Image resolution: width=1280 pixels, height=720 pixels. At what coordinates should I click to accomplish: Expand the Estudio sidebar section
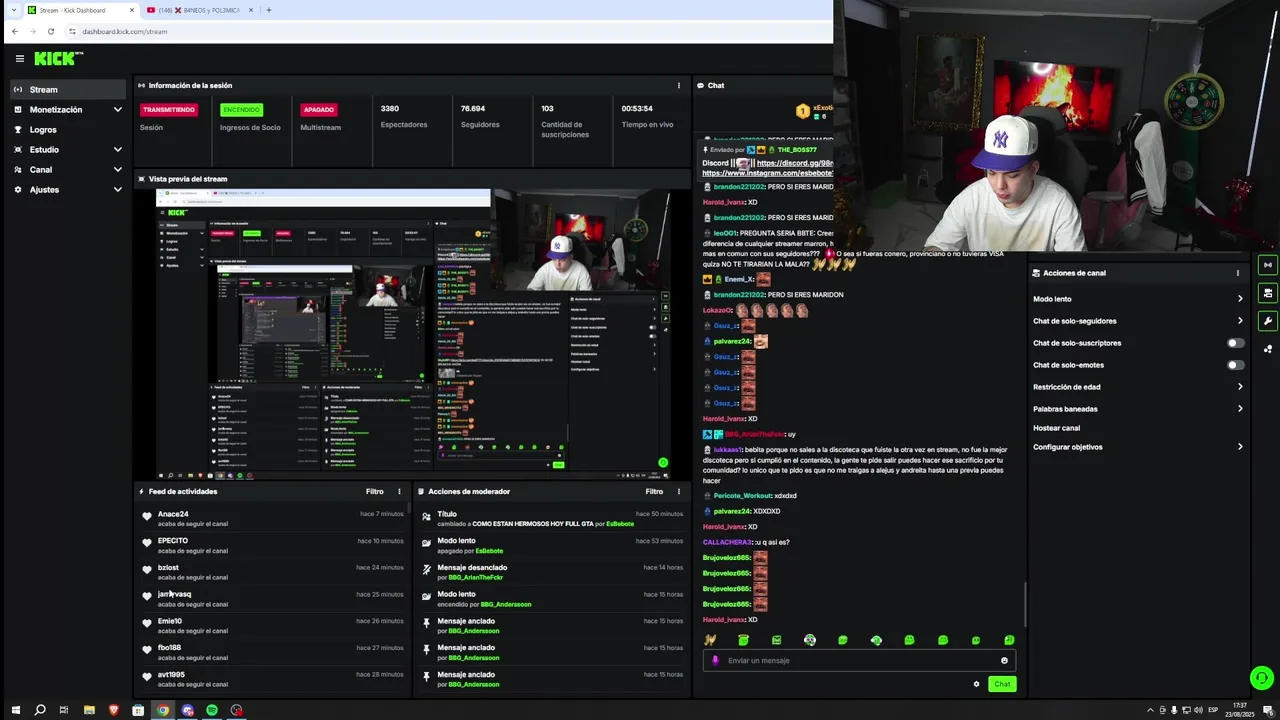click(x=67, y=149)
